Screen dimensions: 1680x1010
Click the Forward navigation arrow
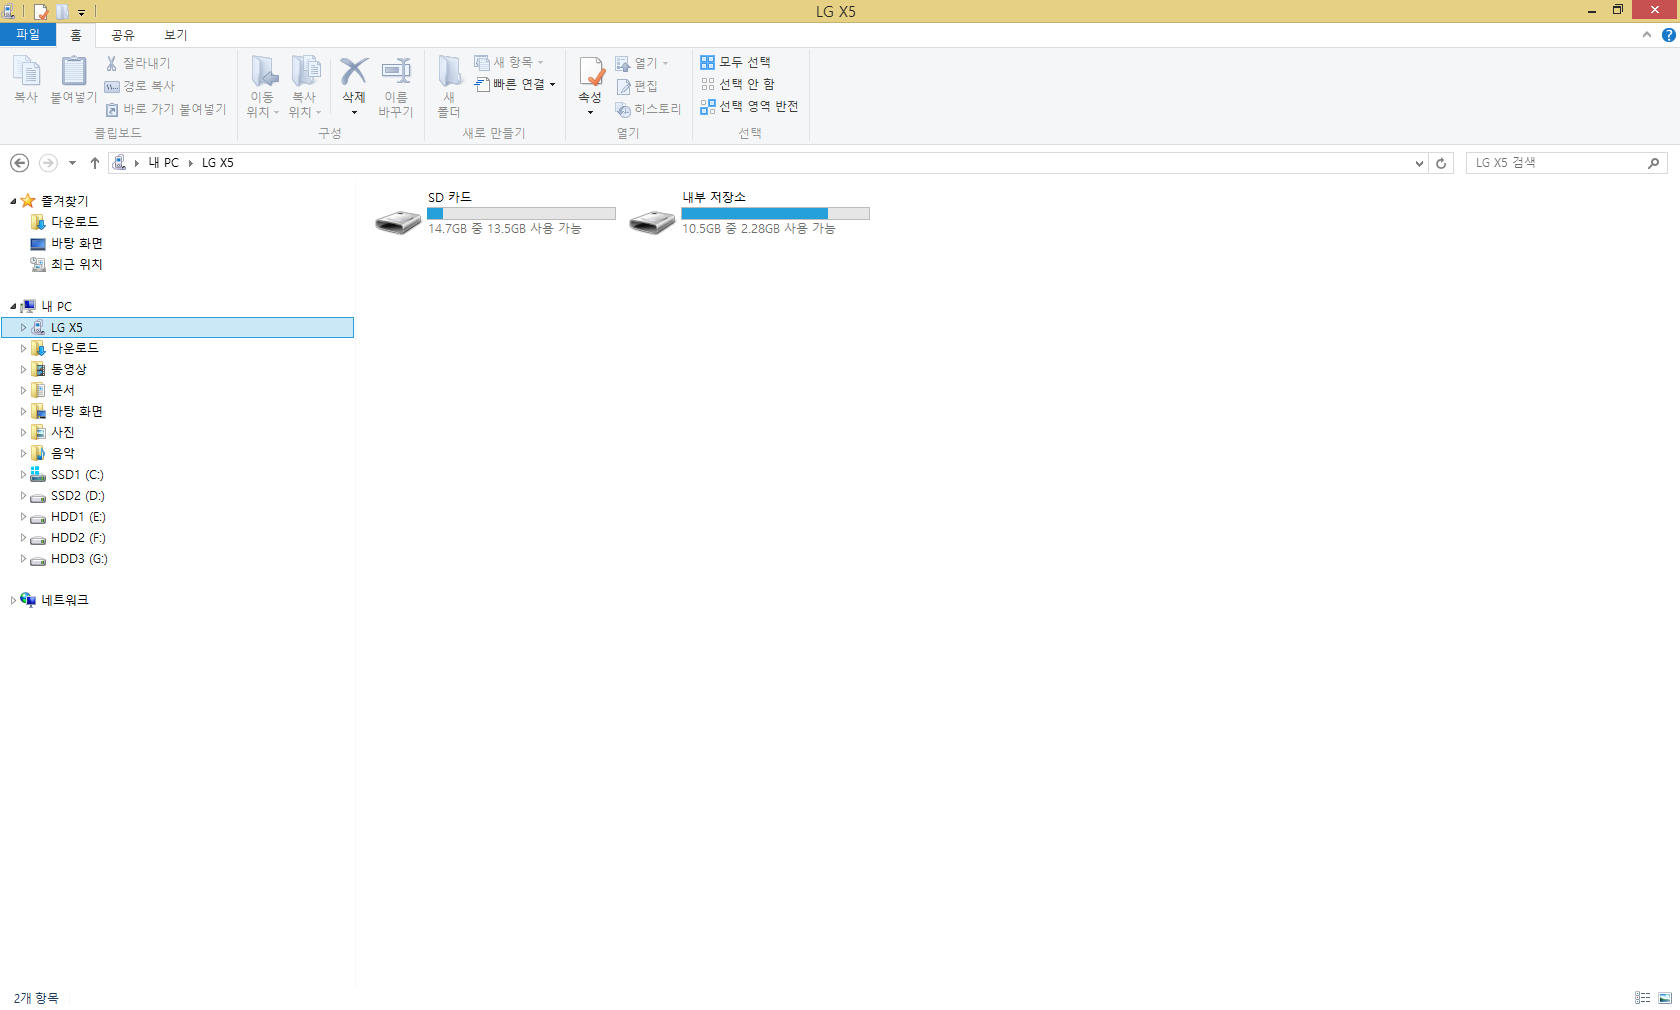[47, 163]
